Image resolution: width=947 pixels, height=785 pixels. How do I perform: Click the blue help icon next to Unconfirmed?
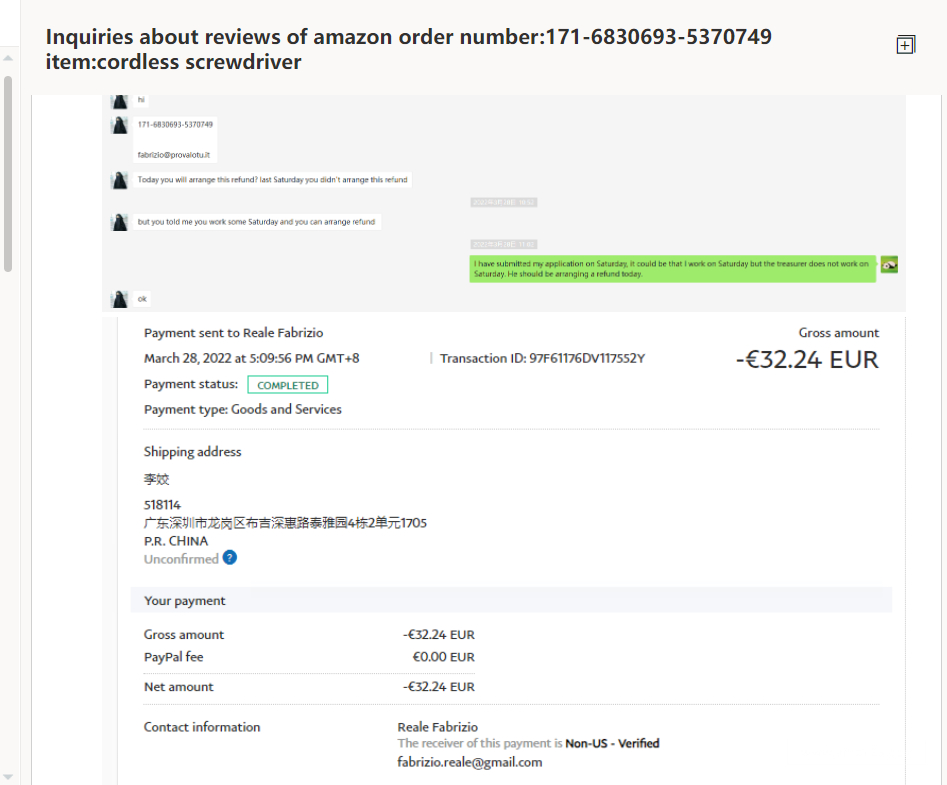tap(230, 557)
